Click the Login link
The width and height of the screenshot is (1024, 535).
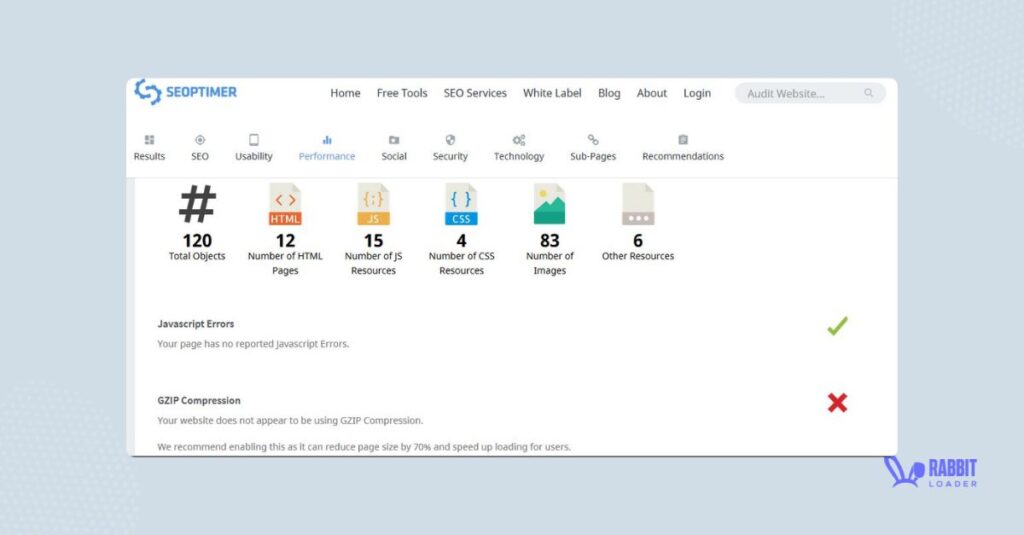tap(697, 93)
